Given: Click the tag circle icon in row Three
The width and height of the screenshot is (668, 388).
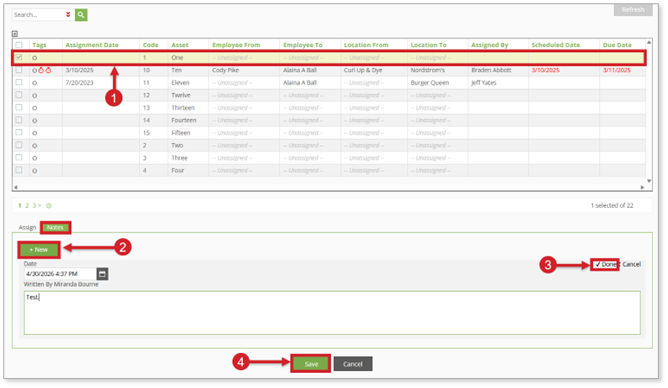Looking at the screenshot, I should (x=35, y=158).
